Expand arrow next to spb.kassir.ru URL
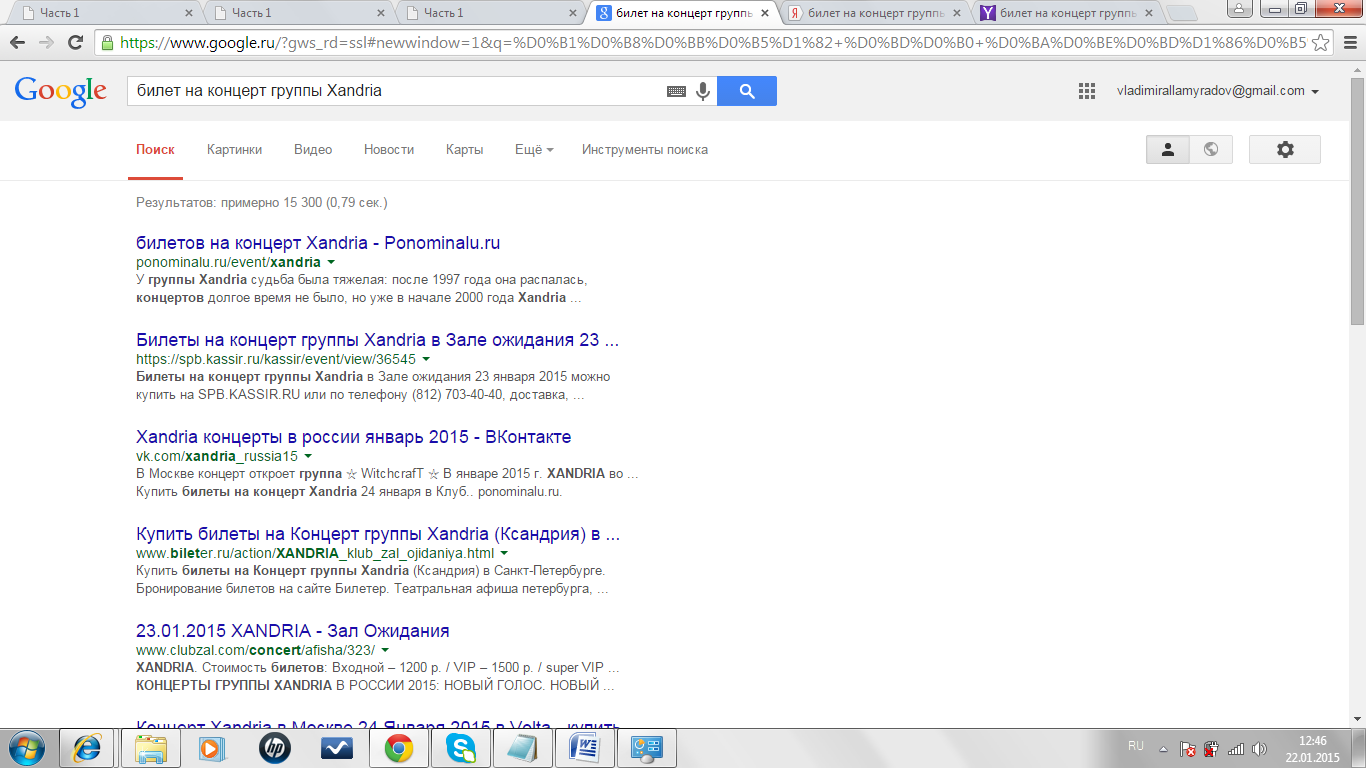 pos(426,359)
